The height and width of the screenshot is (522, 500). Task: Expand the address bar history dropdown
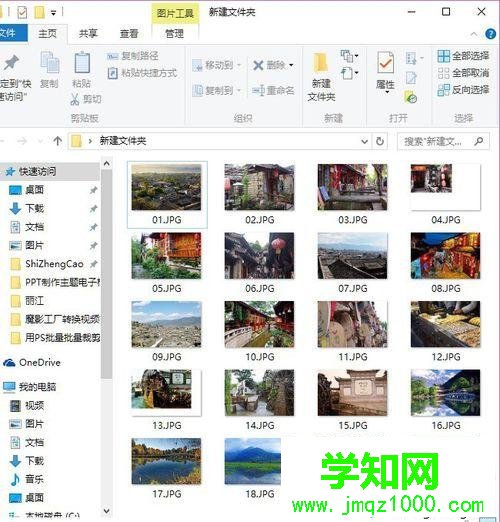tap(364, 141)
